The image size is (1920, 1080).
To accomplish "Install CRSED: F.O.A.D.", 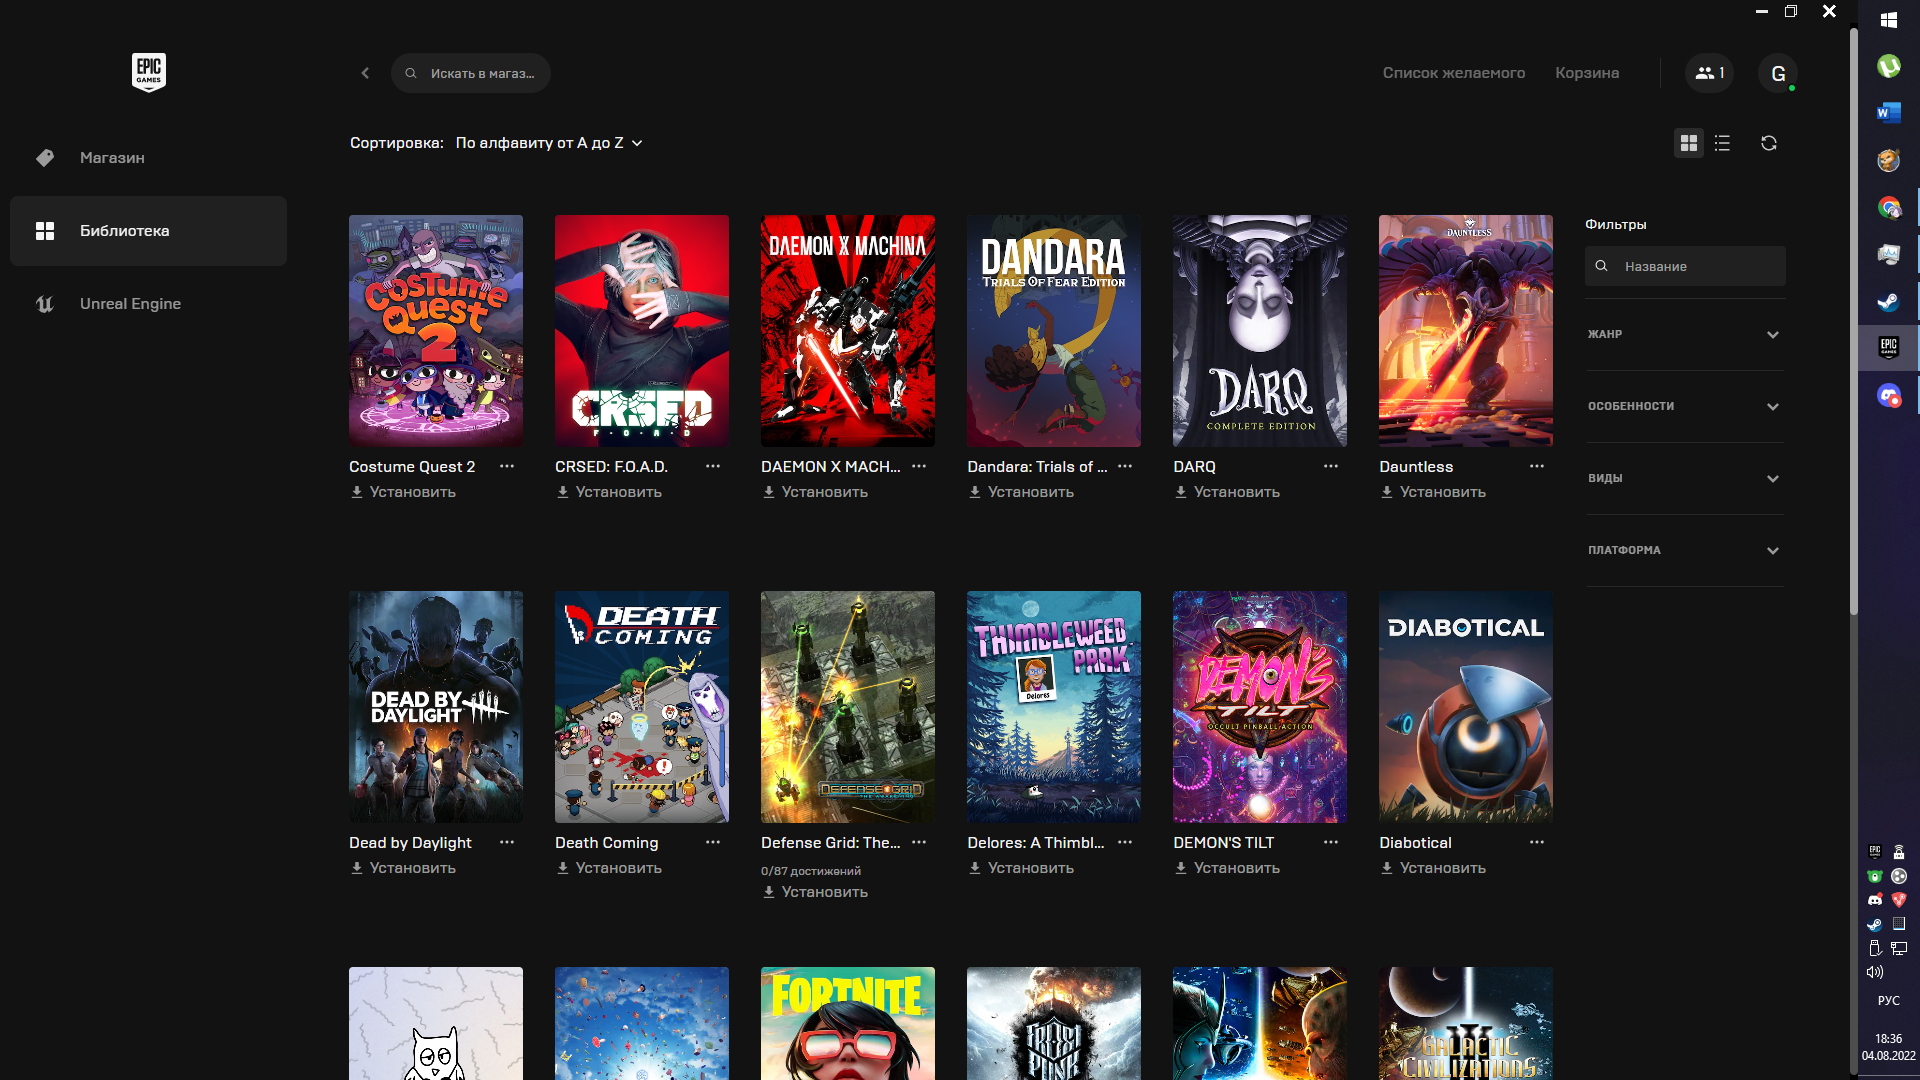I will (609, 492).
